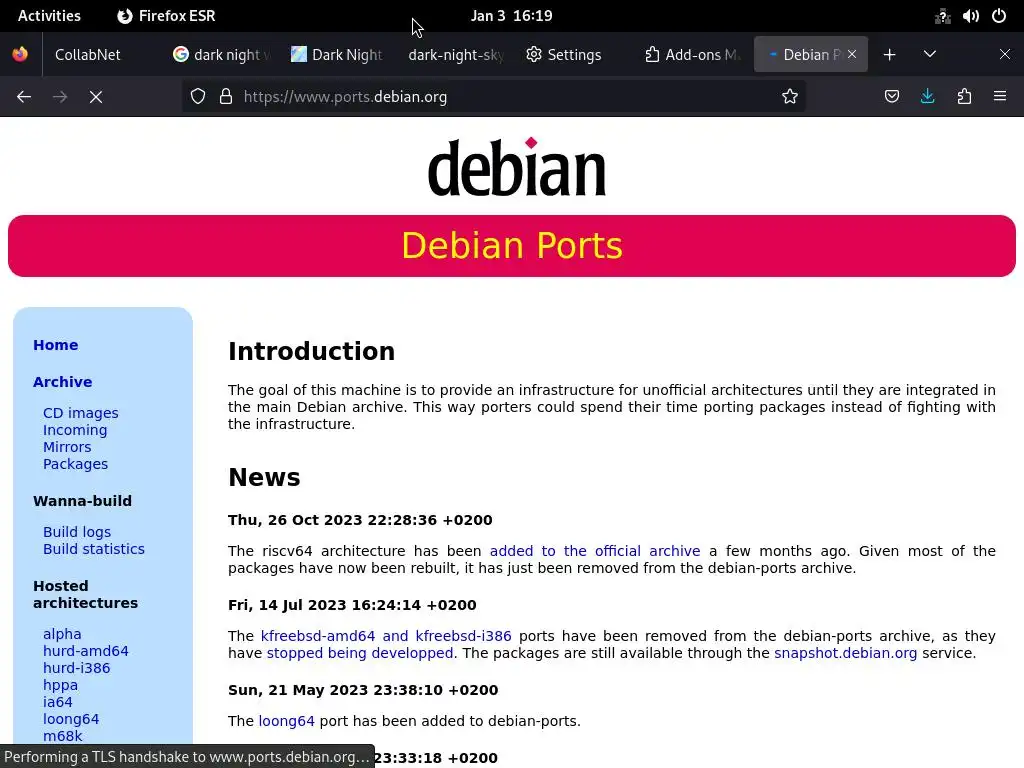Click the Hosted architectures sidebar heading
This screenshot has height=768, width=1024.
(x=86, y=594)
